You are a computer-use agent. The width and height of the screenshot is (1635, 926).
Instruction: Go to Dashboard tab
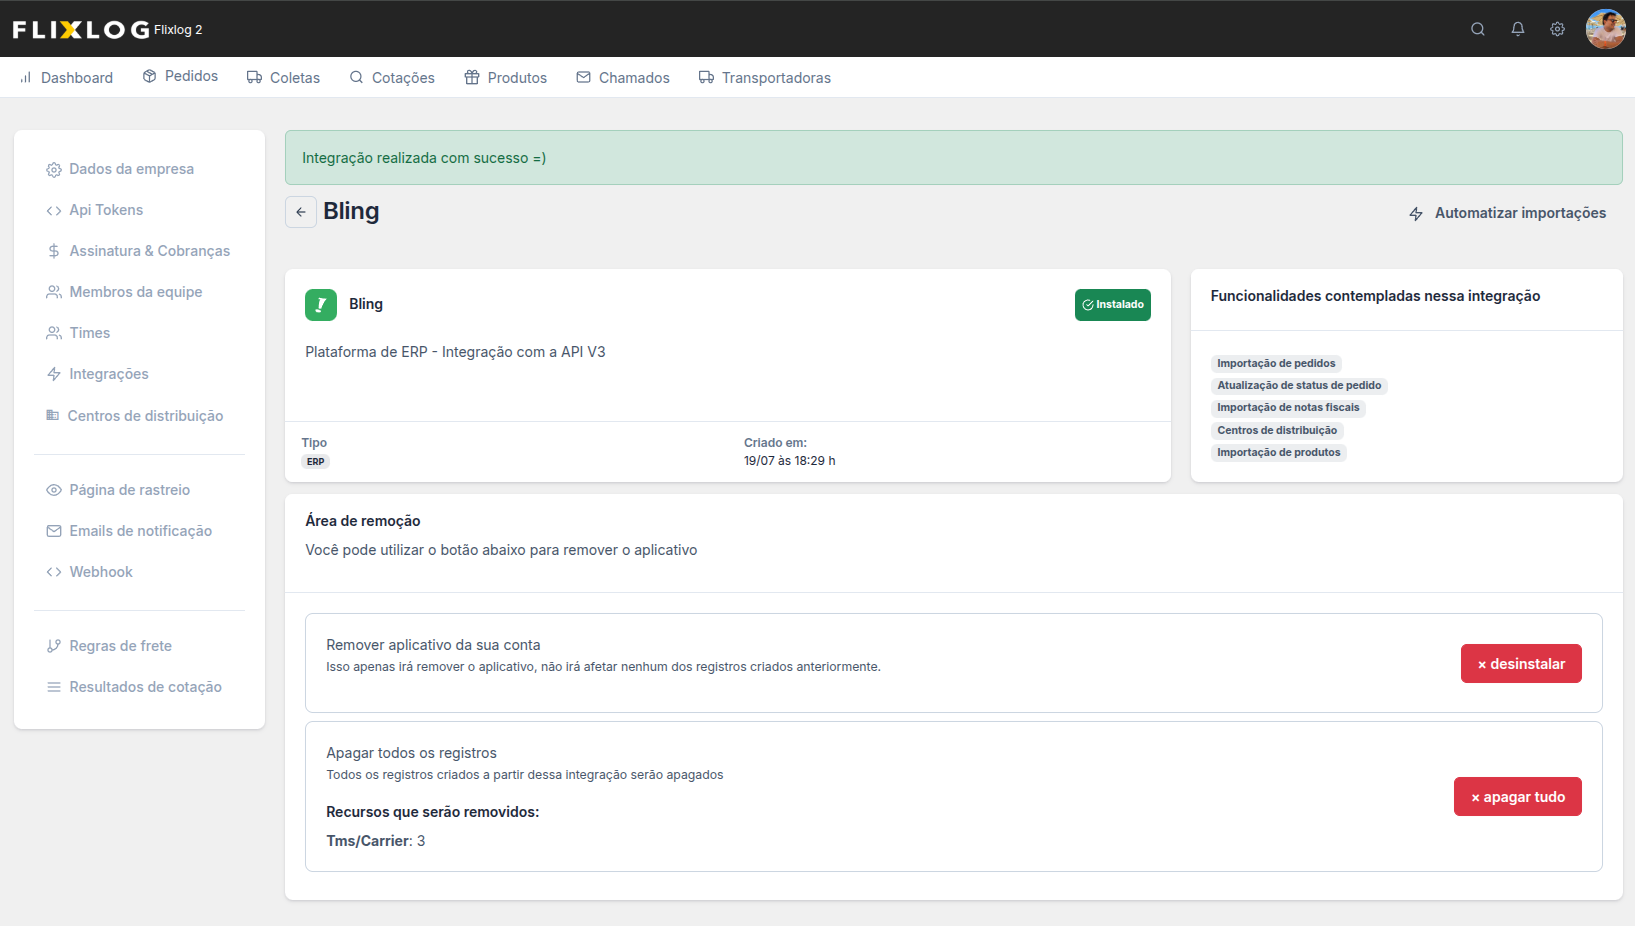tap(66, 78)
